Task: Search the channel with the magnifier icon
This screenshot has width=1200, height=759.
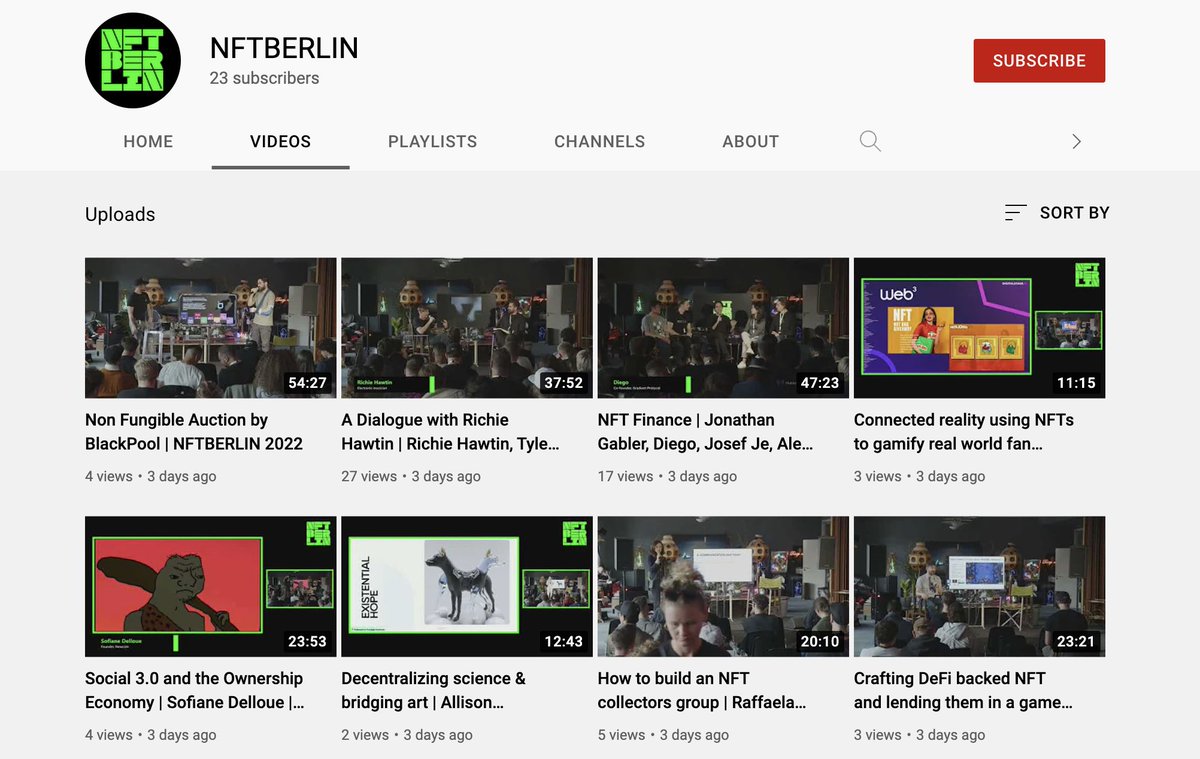Action: tap(870, 141)
